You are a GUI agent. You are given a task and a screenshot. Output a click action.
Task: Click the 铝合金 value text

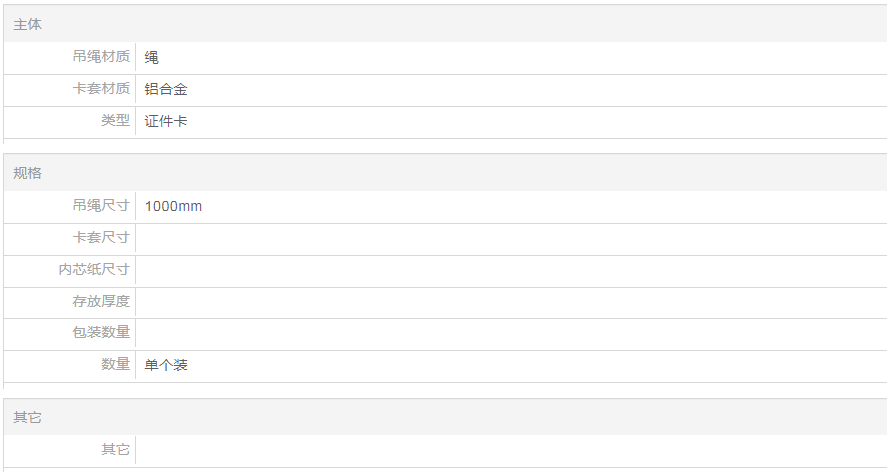point(166,89)
